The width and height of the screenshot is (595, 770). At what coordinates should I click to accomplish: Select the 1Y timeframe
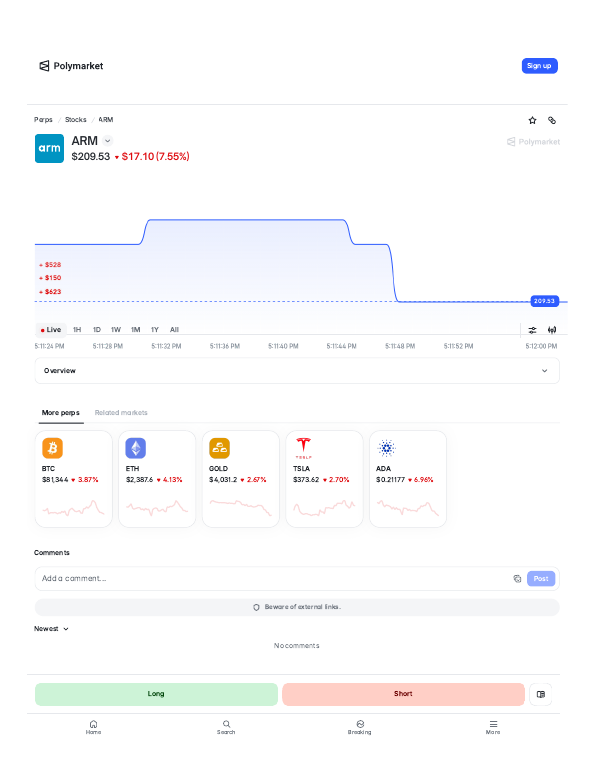click(x=155, y=330)
